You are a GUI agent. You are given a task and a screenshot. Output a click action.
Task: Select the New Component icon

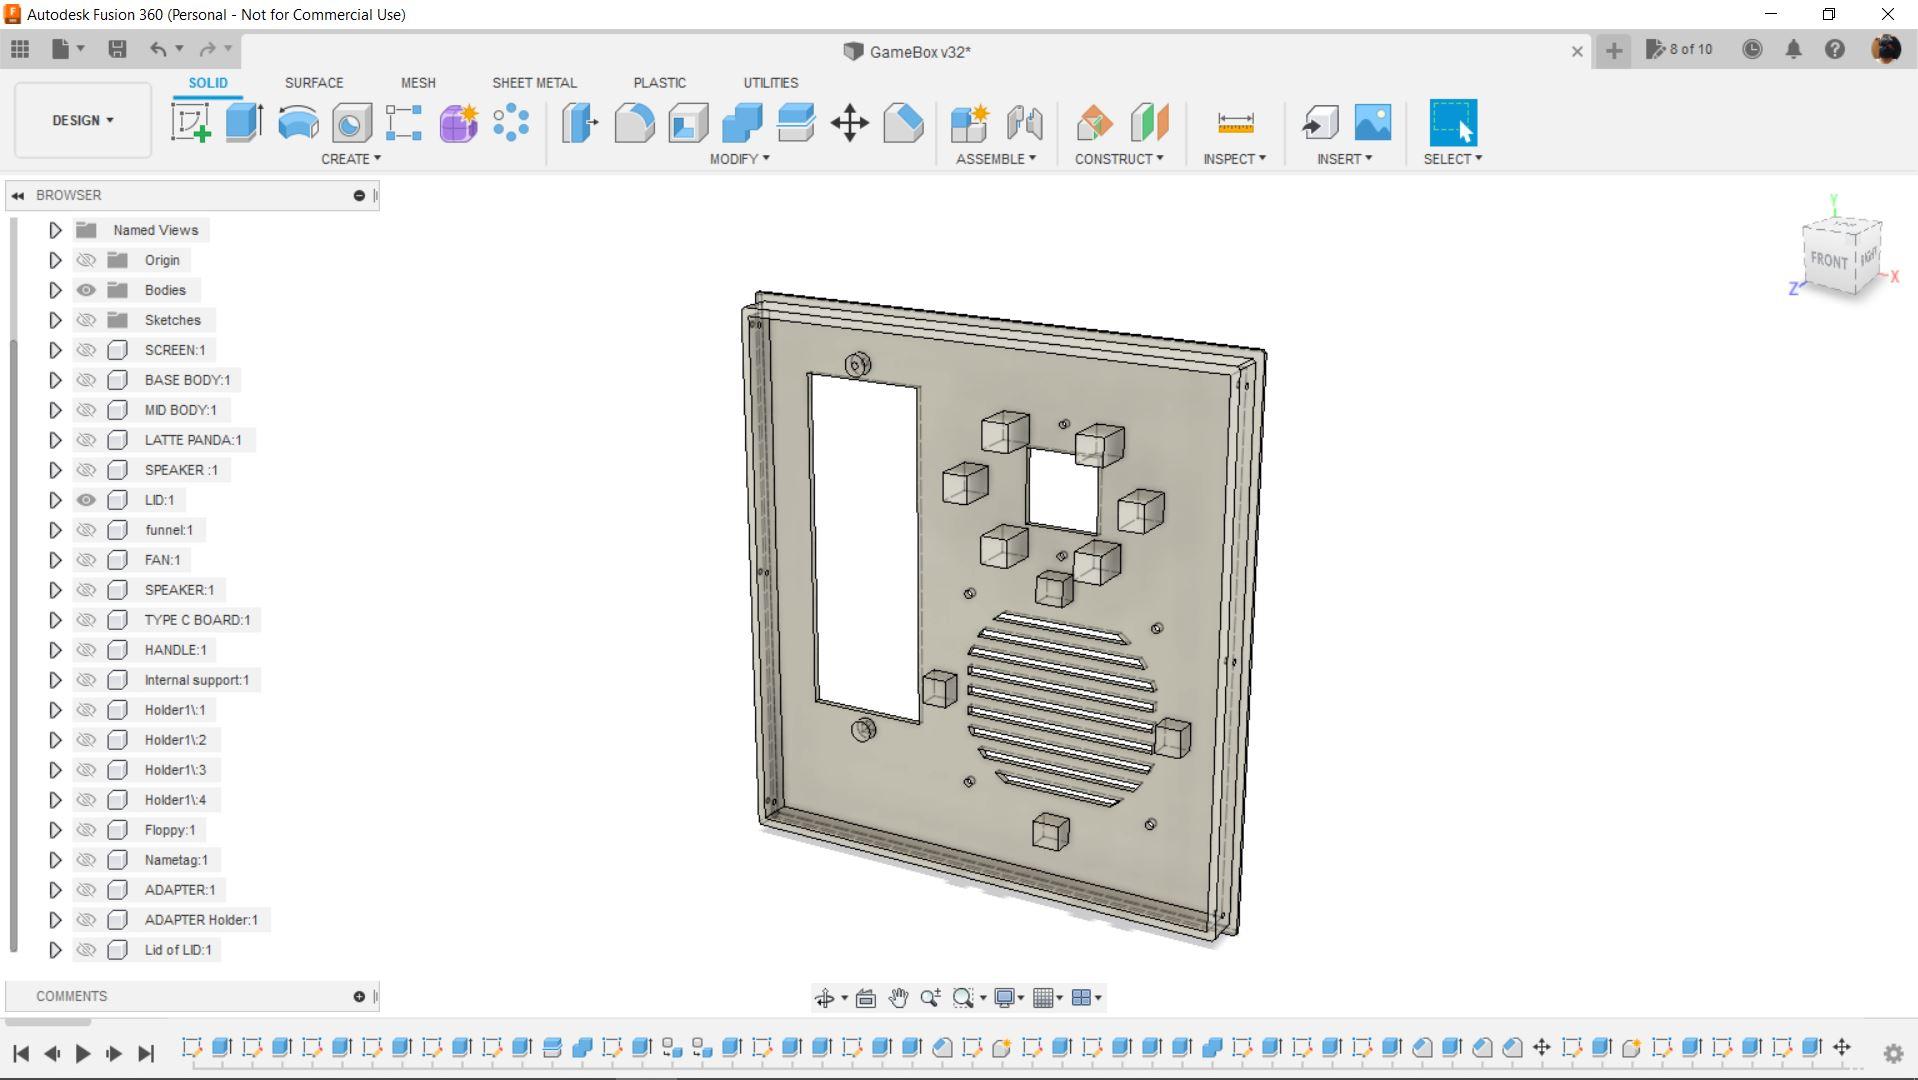[968, 123]
